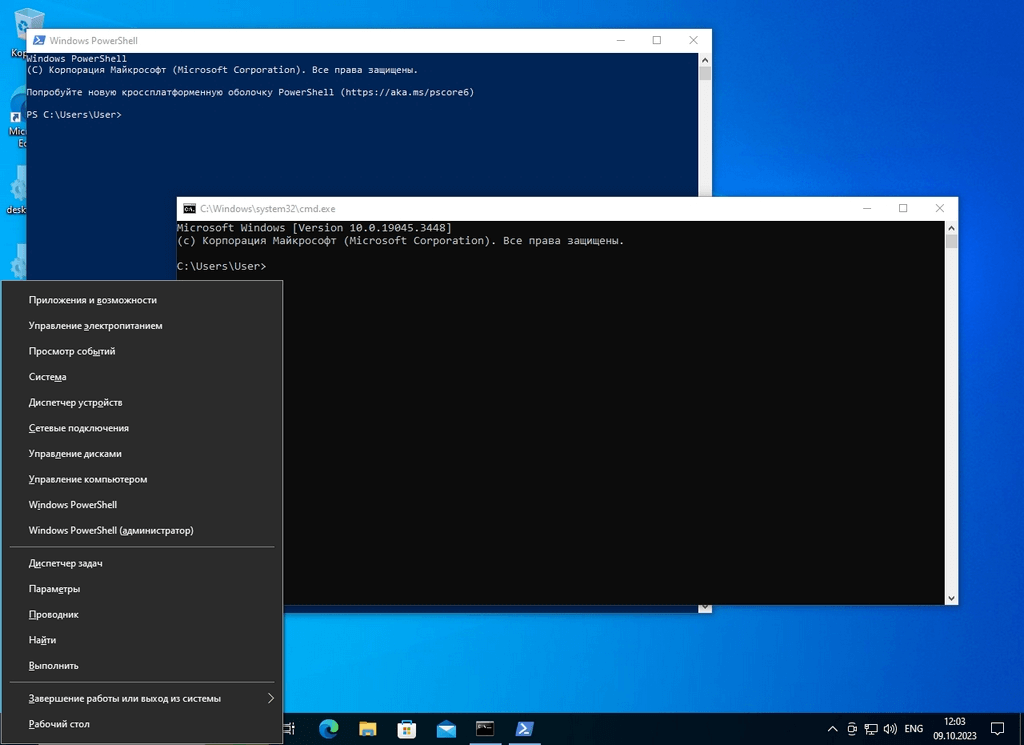Image resolution: width=1024 pixels, height=745 pixels.
Task: Click the cmd.exe scrollbar thumb
Action: point(952,241)
